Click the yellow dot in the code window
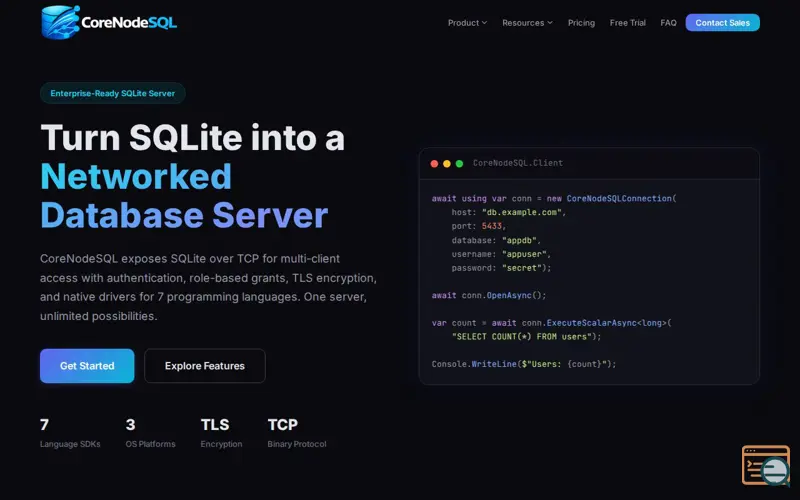 click(x=447, y=164)
